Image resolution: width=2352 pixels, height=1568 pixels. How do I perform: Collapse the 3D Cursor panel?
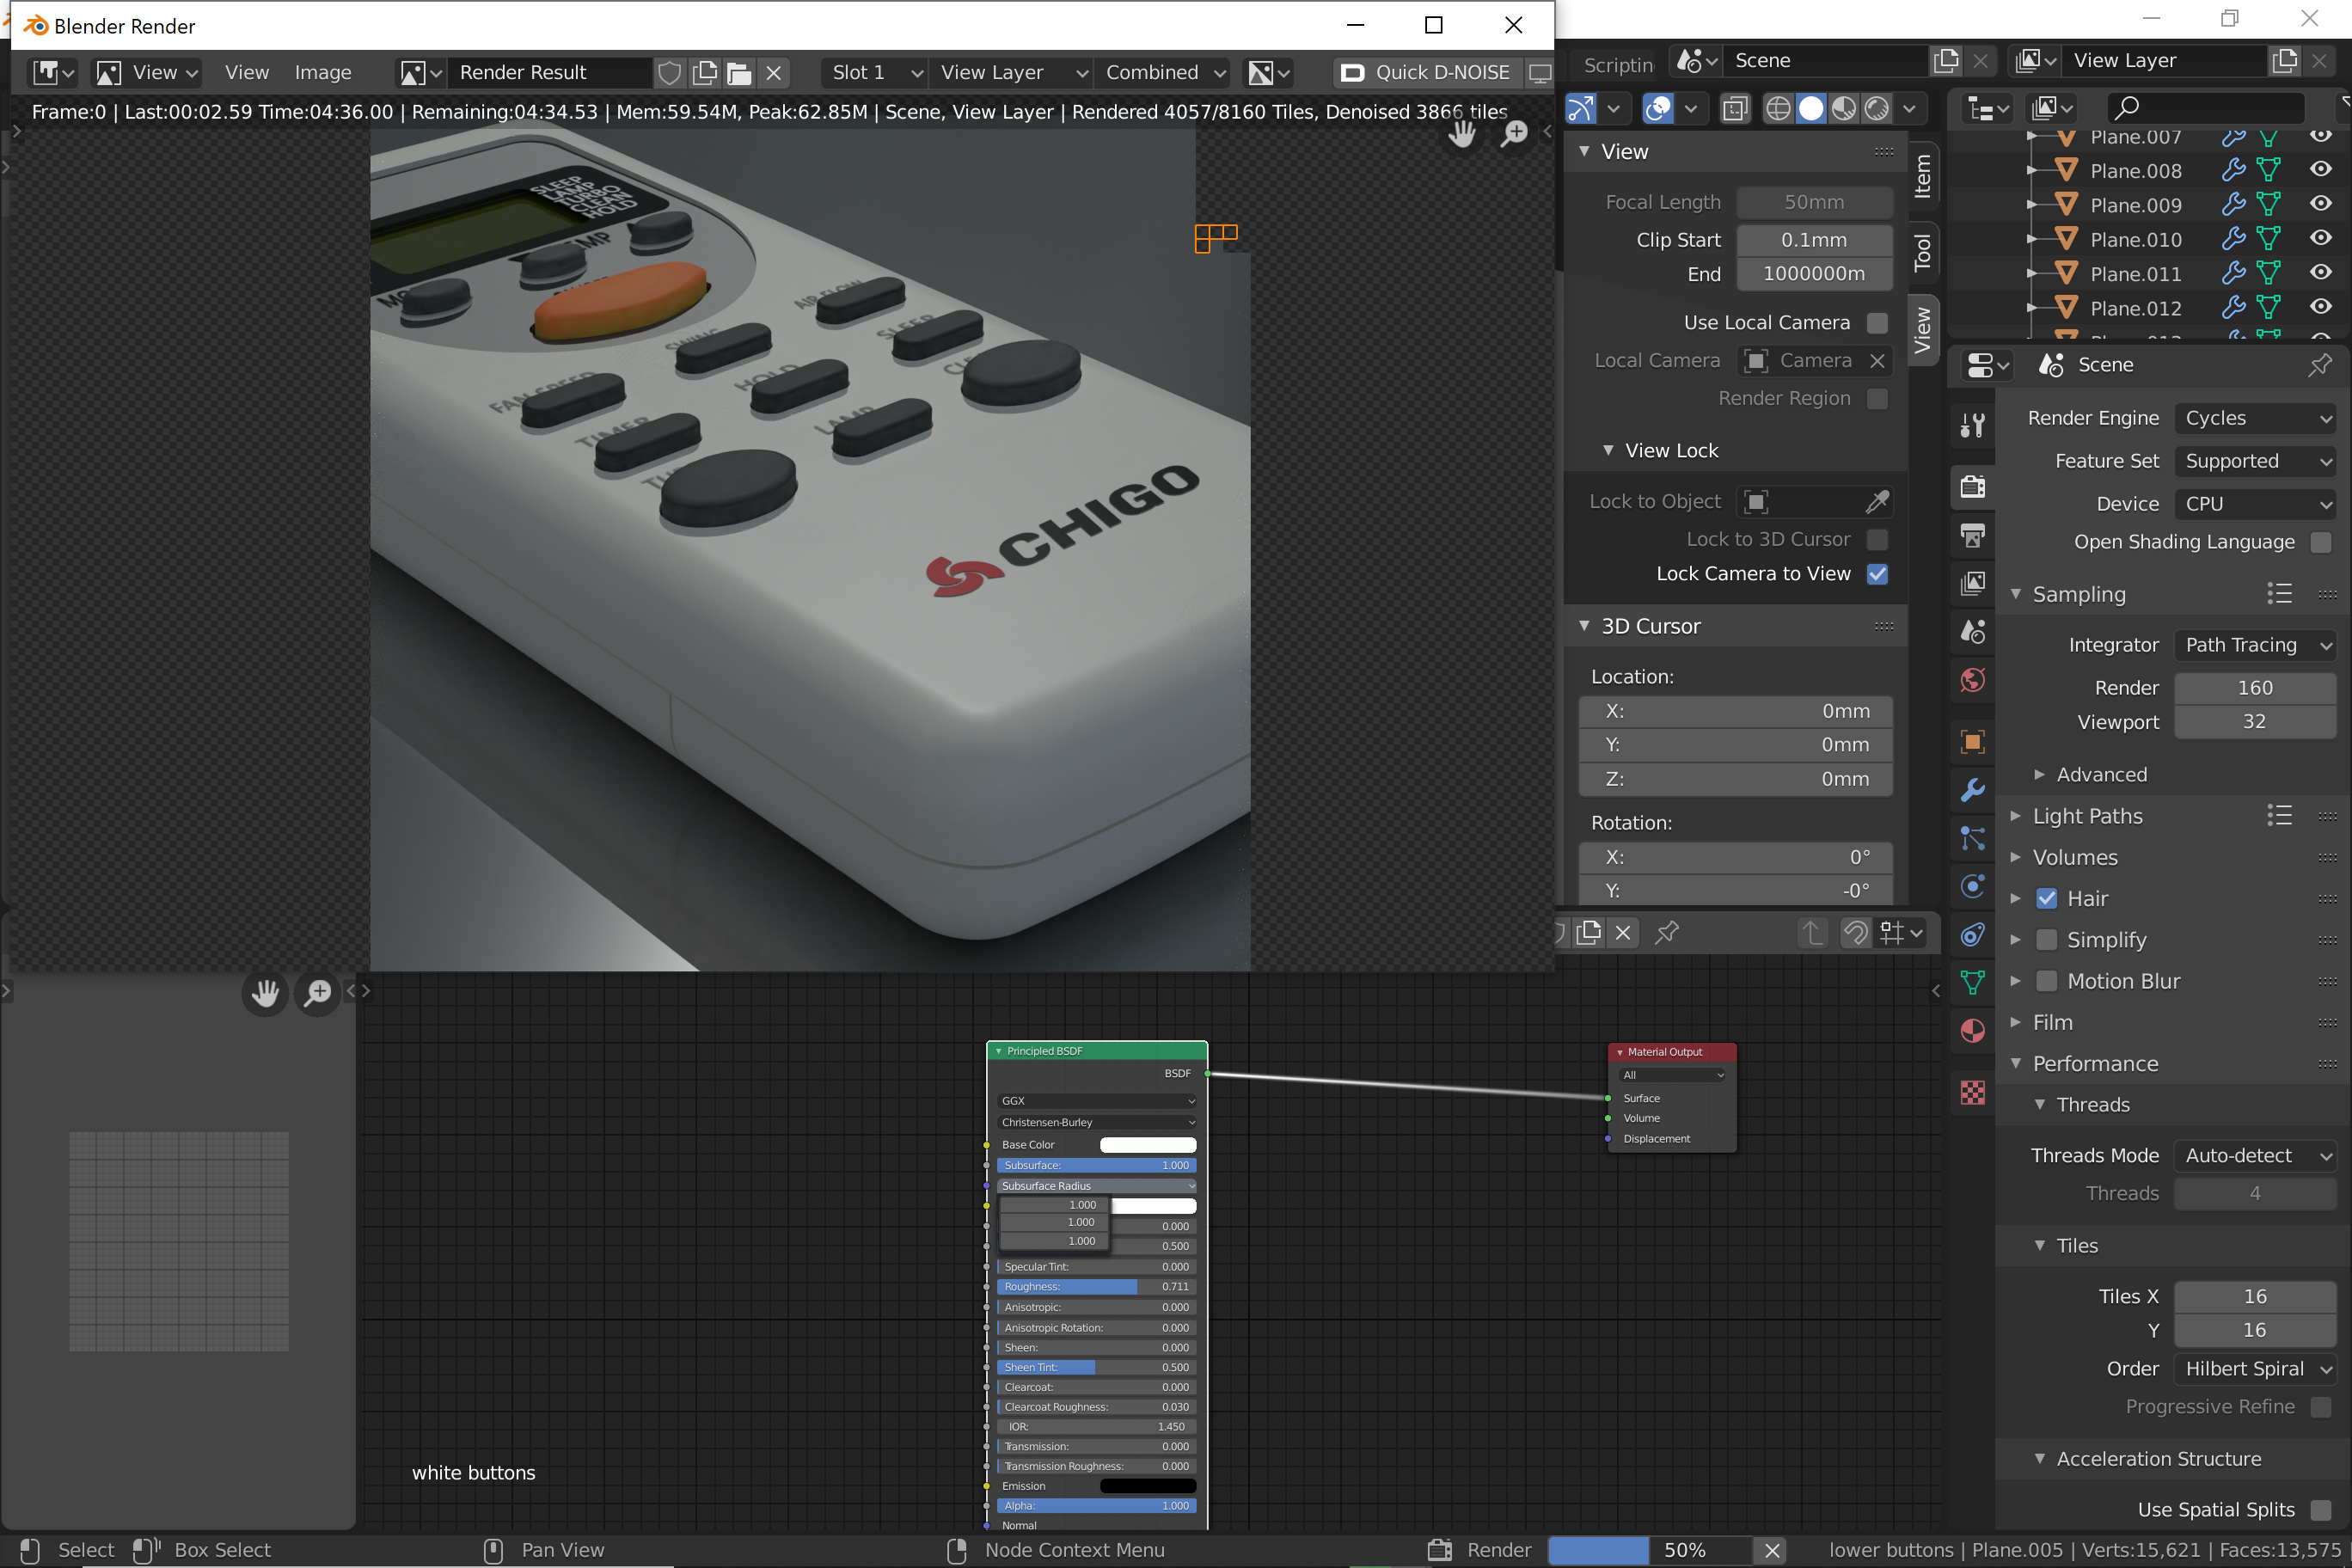[x=1649, y=627]
